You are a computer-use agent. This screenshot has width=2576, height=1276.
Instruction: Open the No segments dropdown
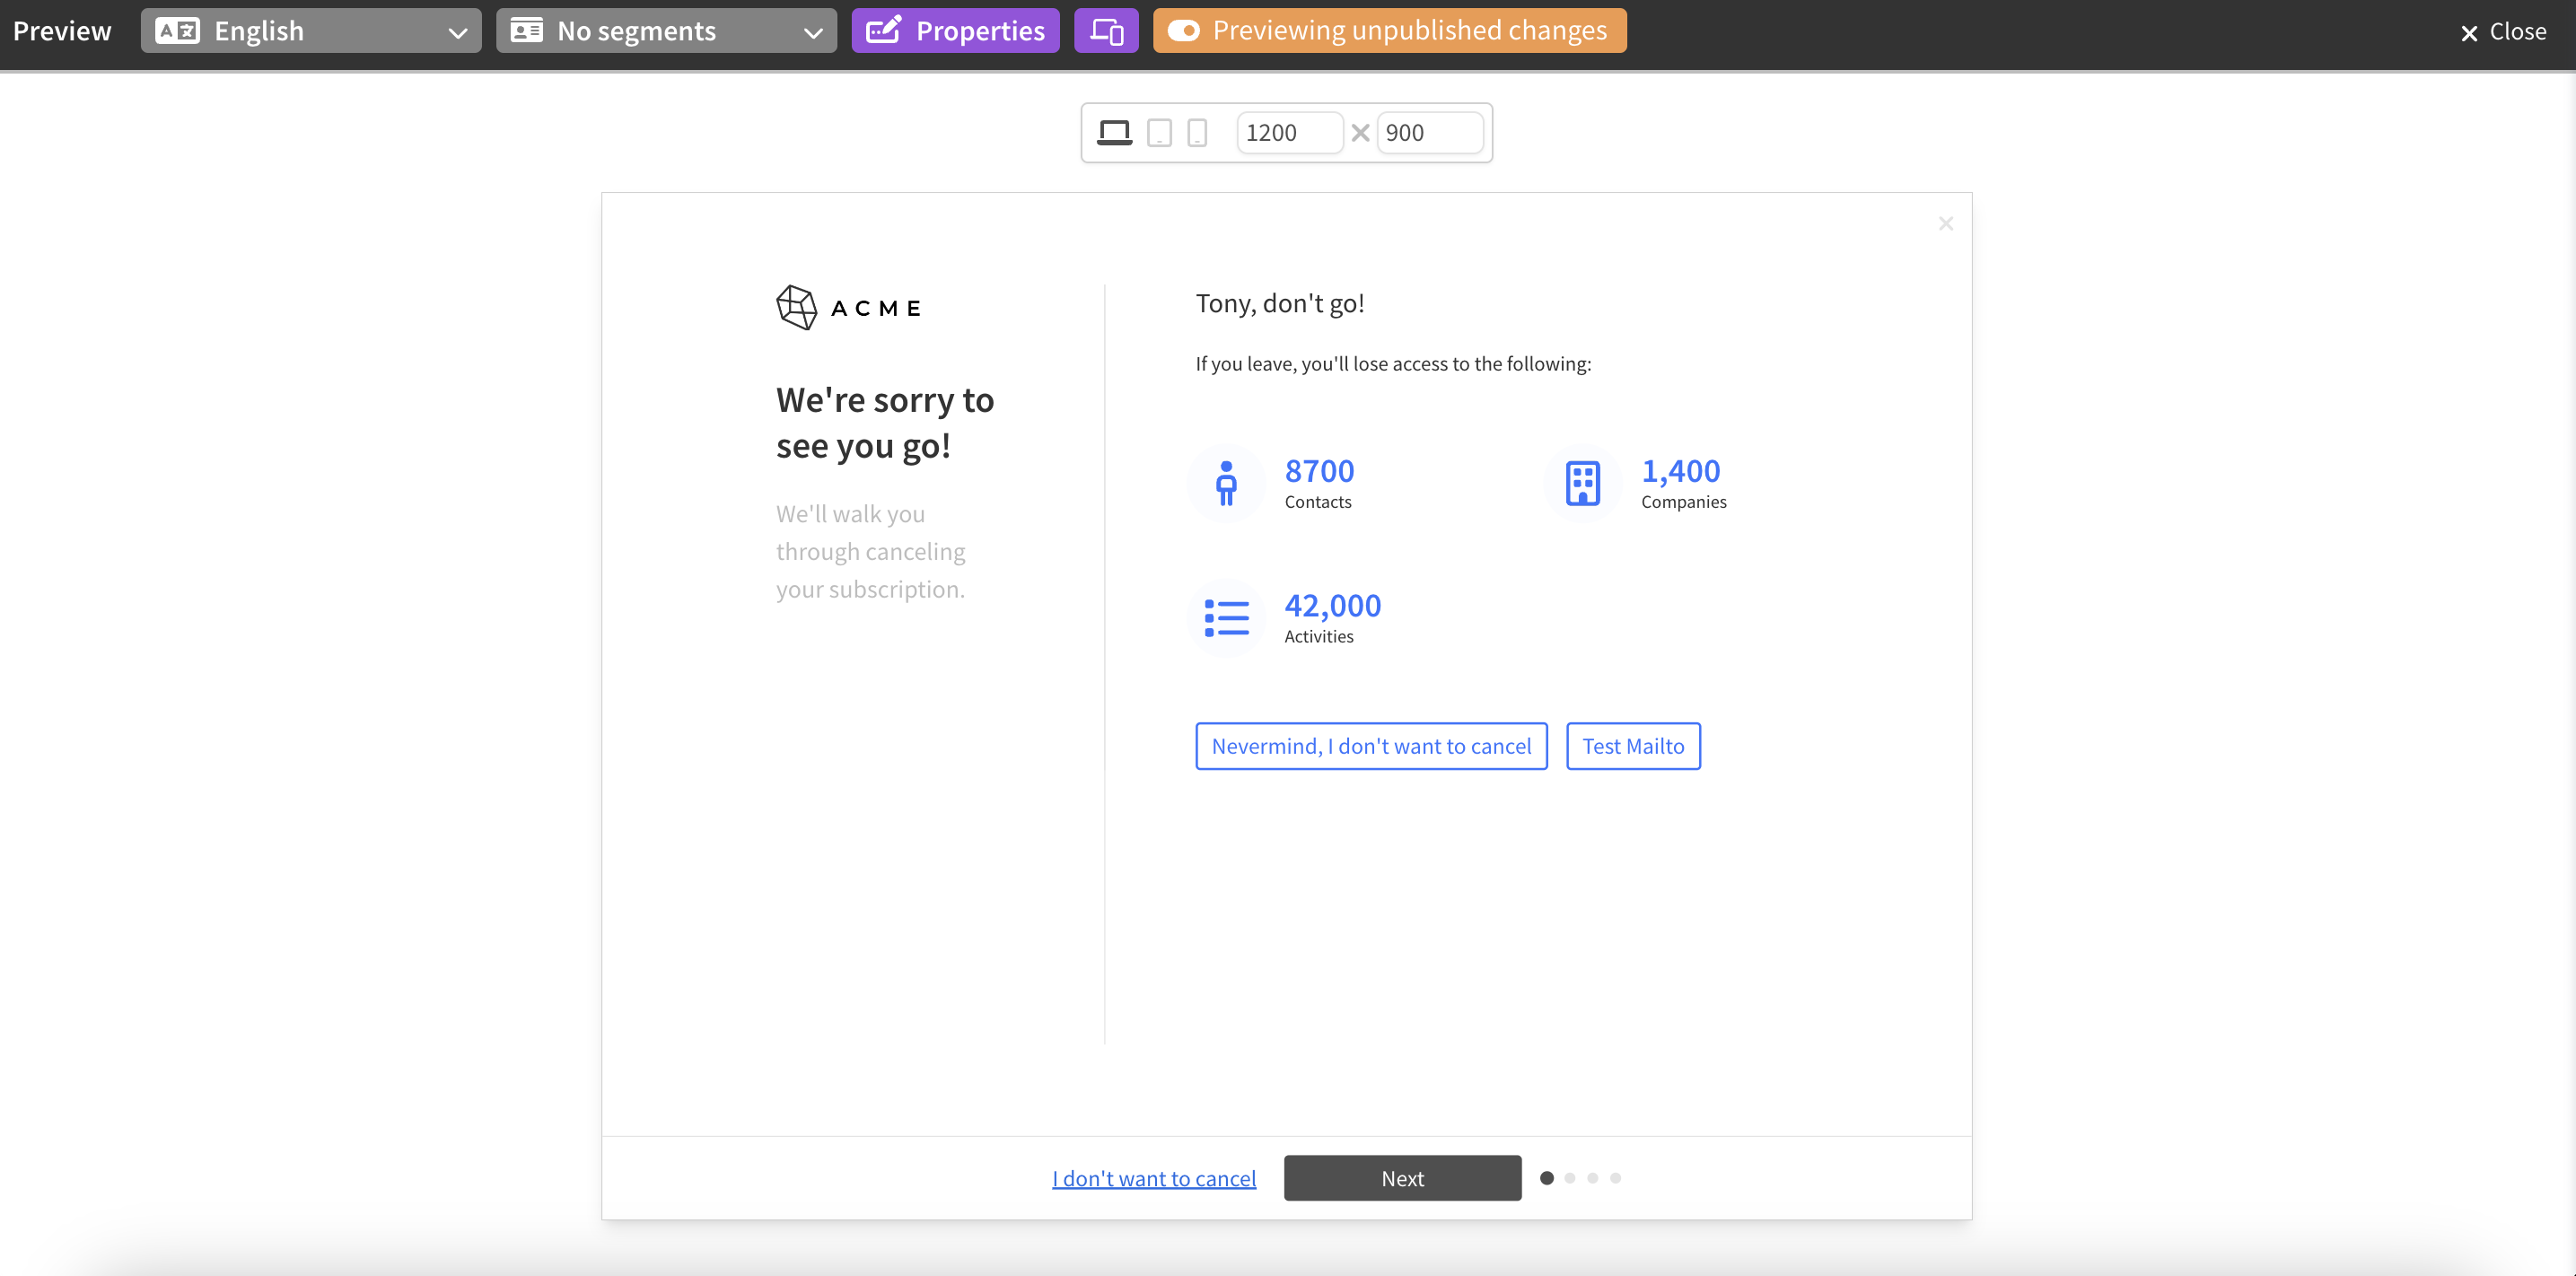point(665,30)
